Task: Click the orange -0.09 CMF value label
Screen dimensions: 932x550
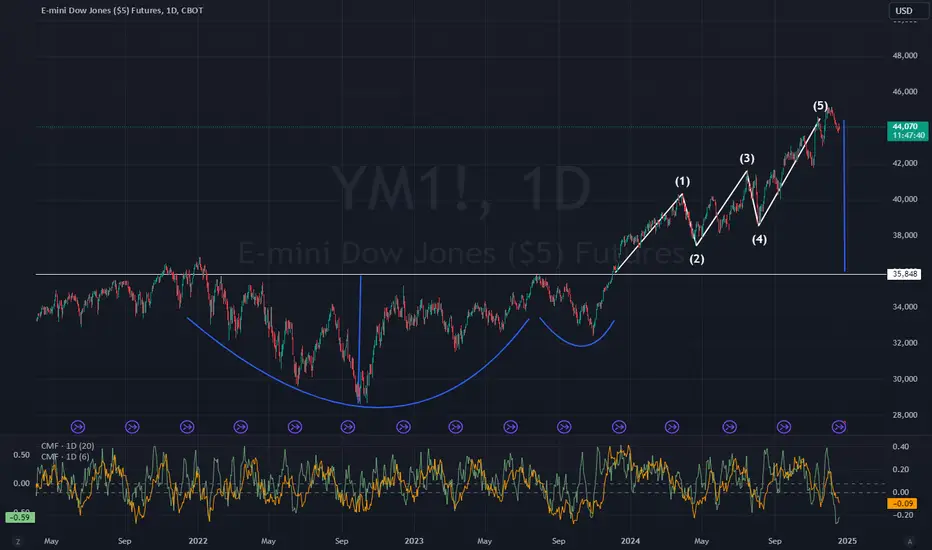Action: coord(902,504)
